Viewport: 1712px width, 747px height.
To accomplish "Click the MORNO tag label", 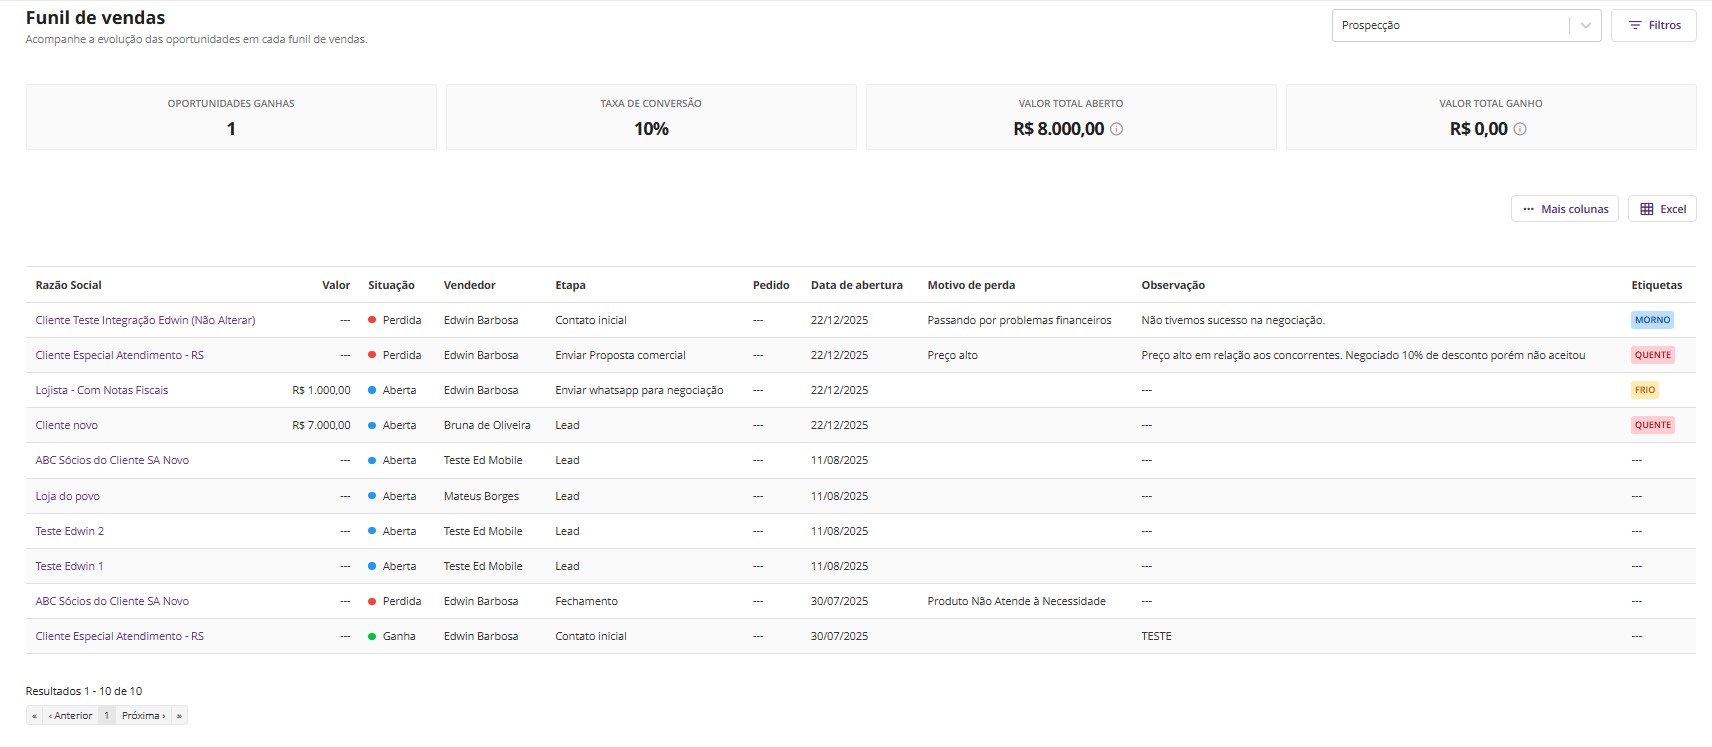I will (x=1652, y=320).
